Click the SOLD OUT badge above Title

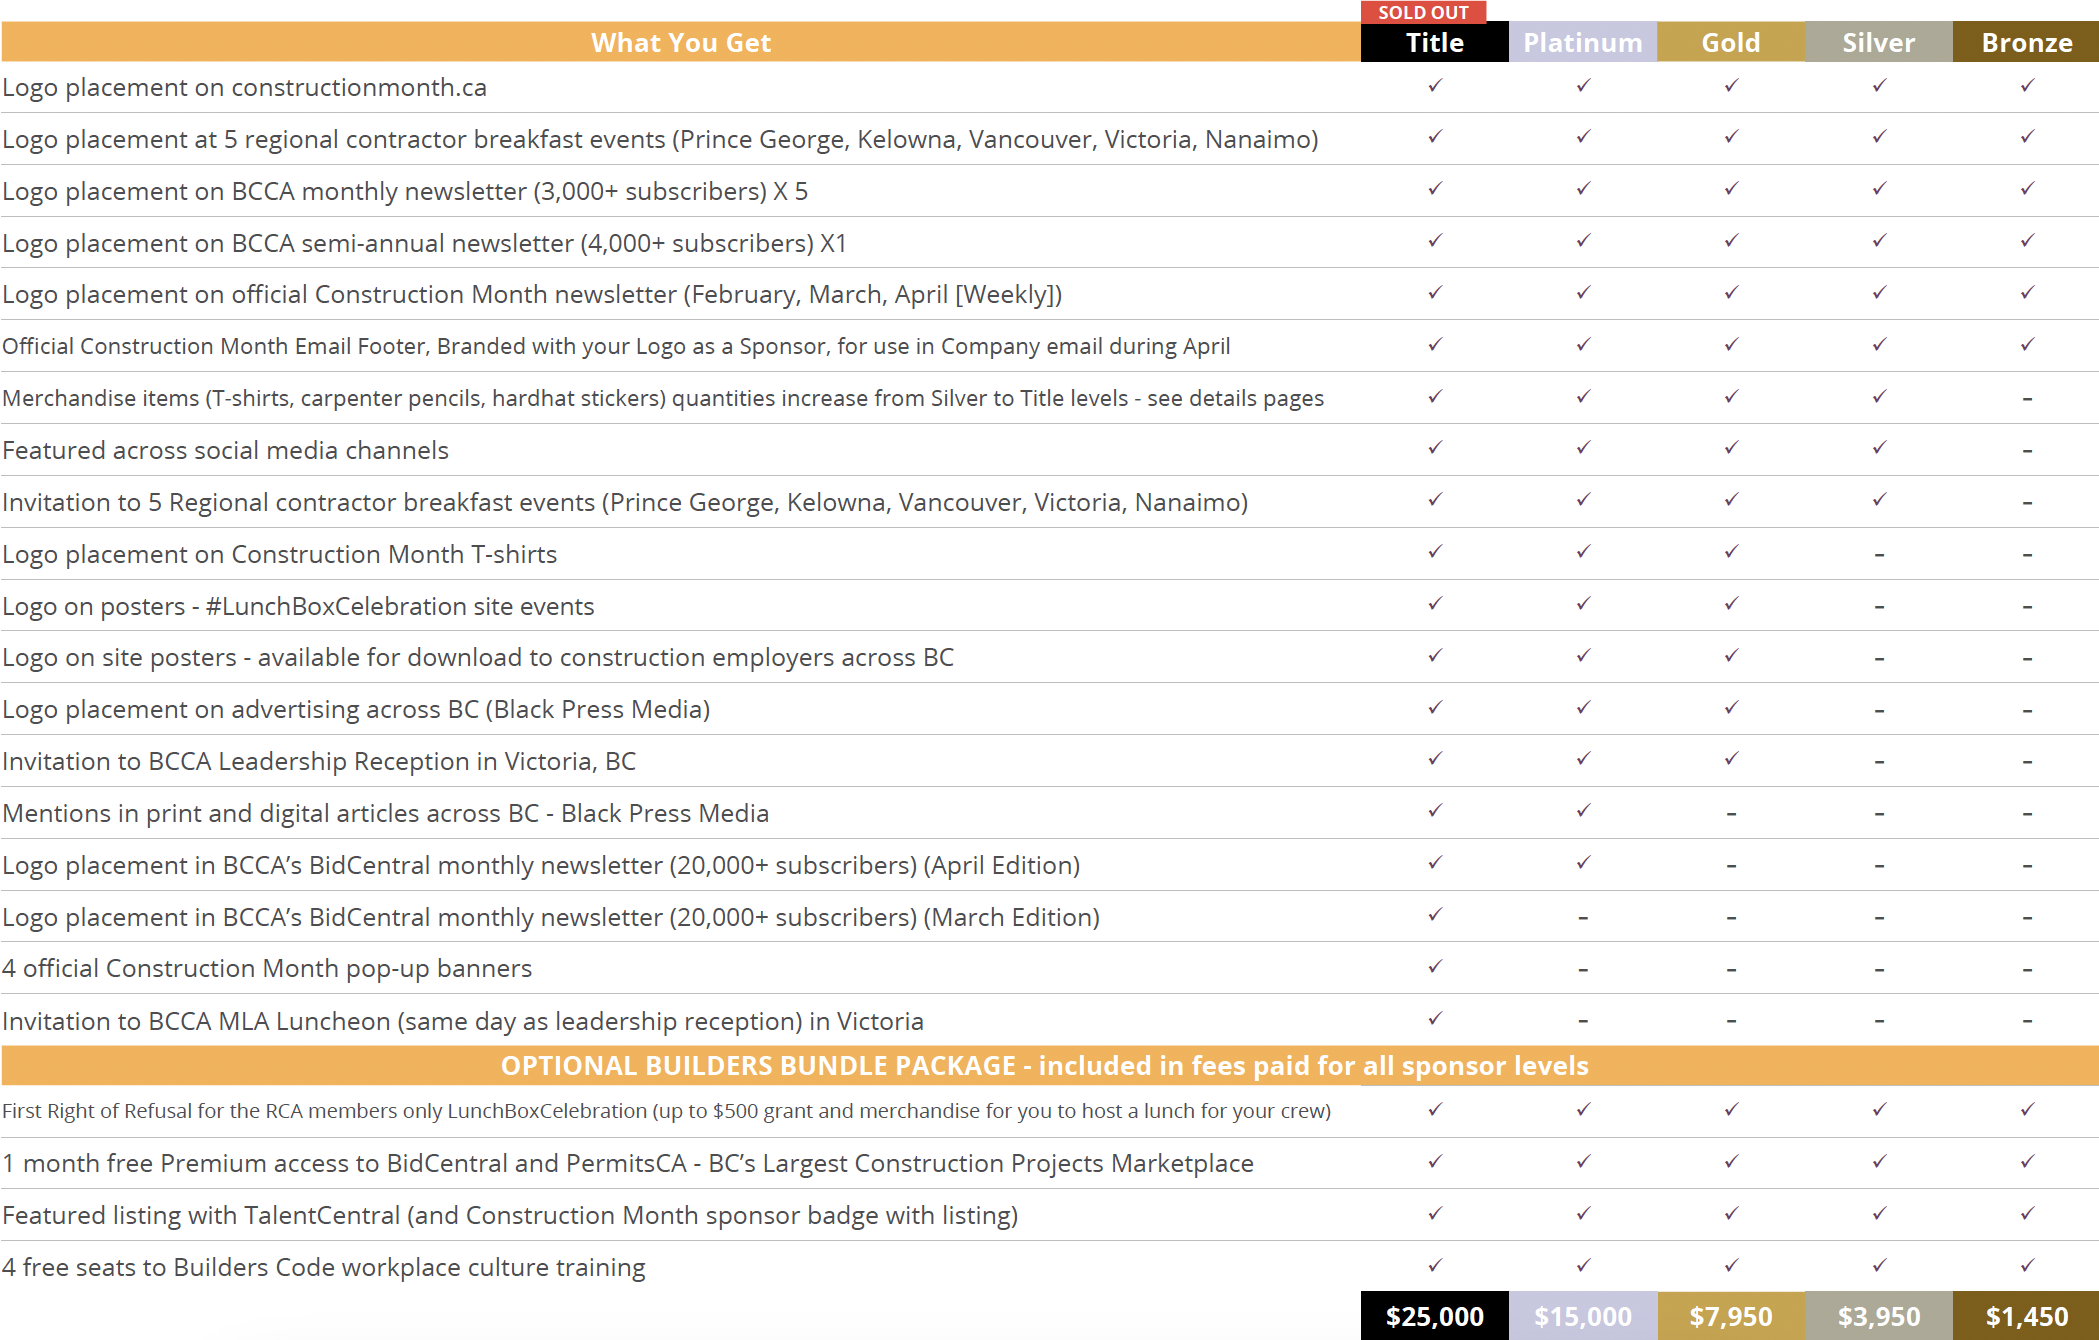pos(1423,12)
